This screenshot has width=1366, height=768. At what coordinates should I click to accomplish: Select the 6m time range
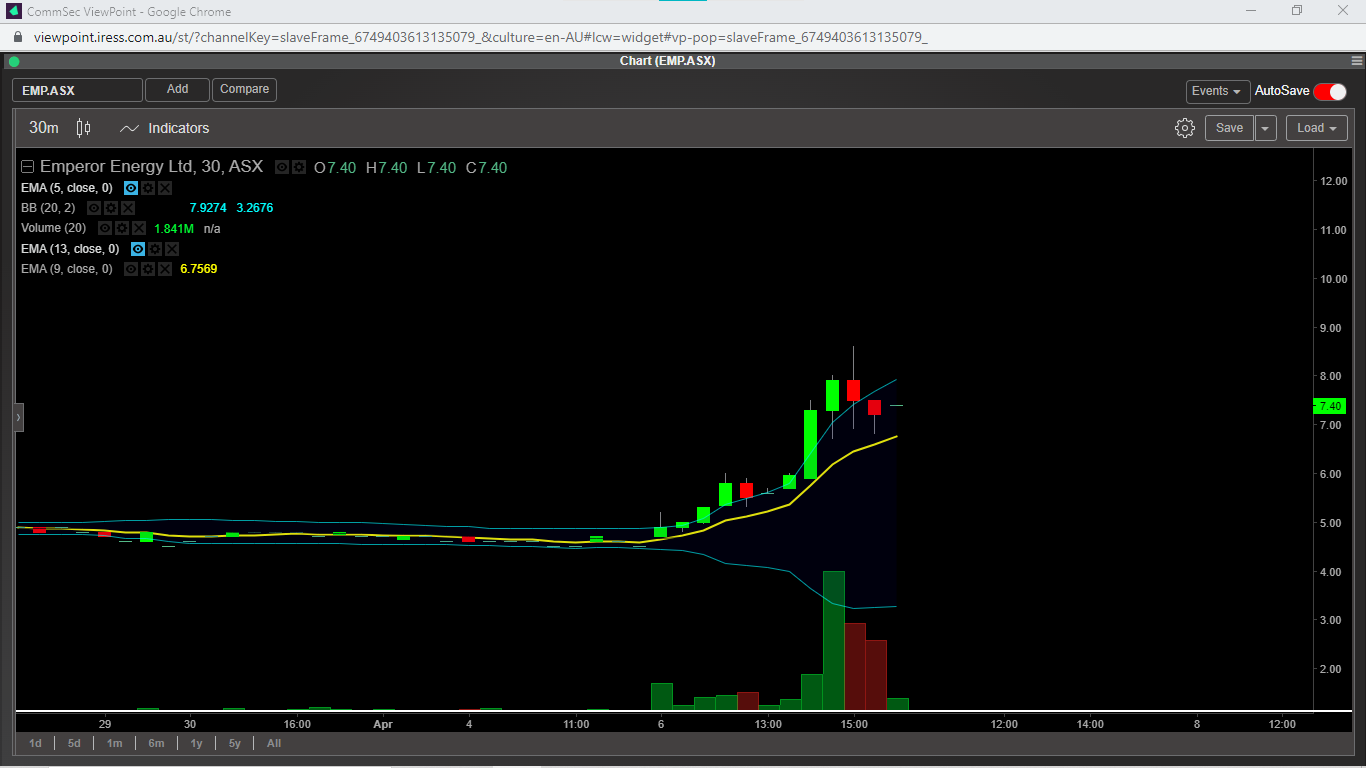click(156, 743)
